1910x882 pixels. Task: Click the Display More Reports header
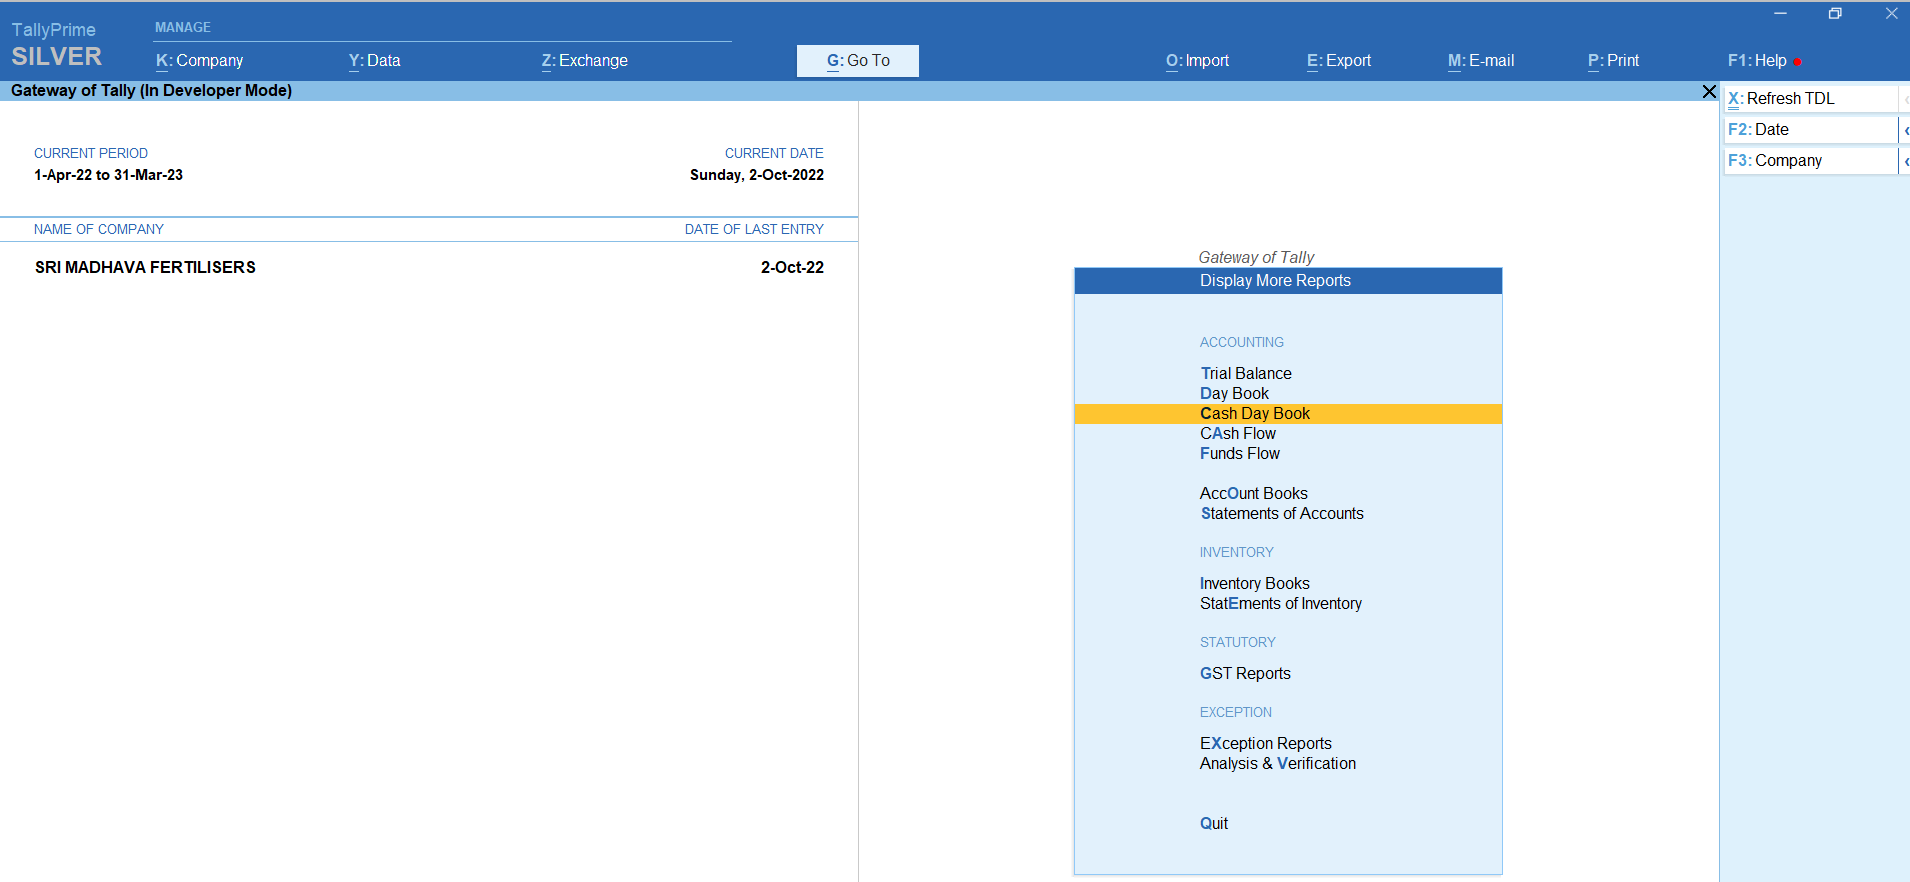coord(1288,281)
